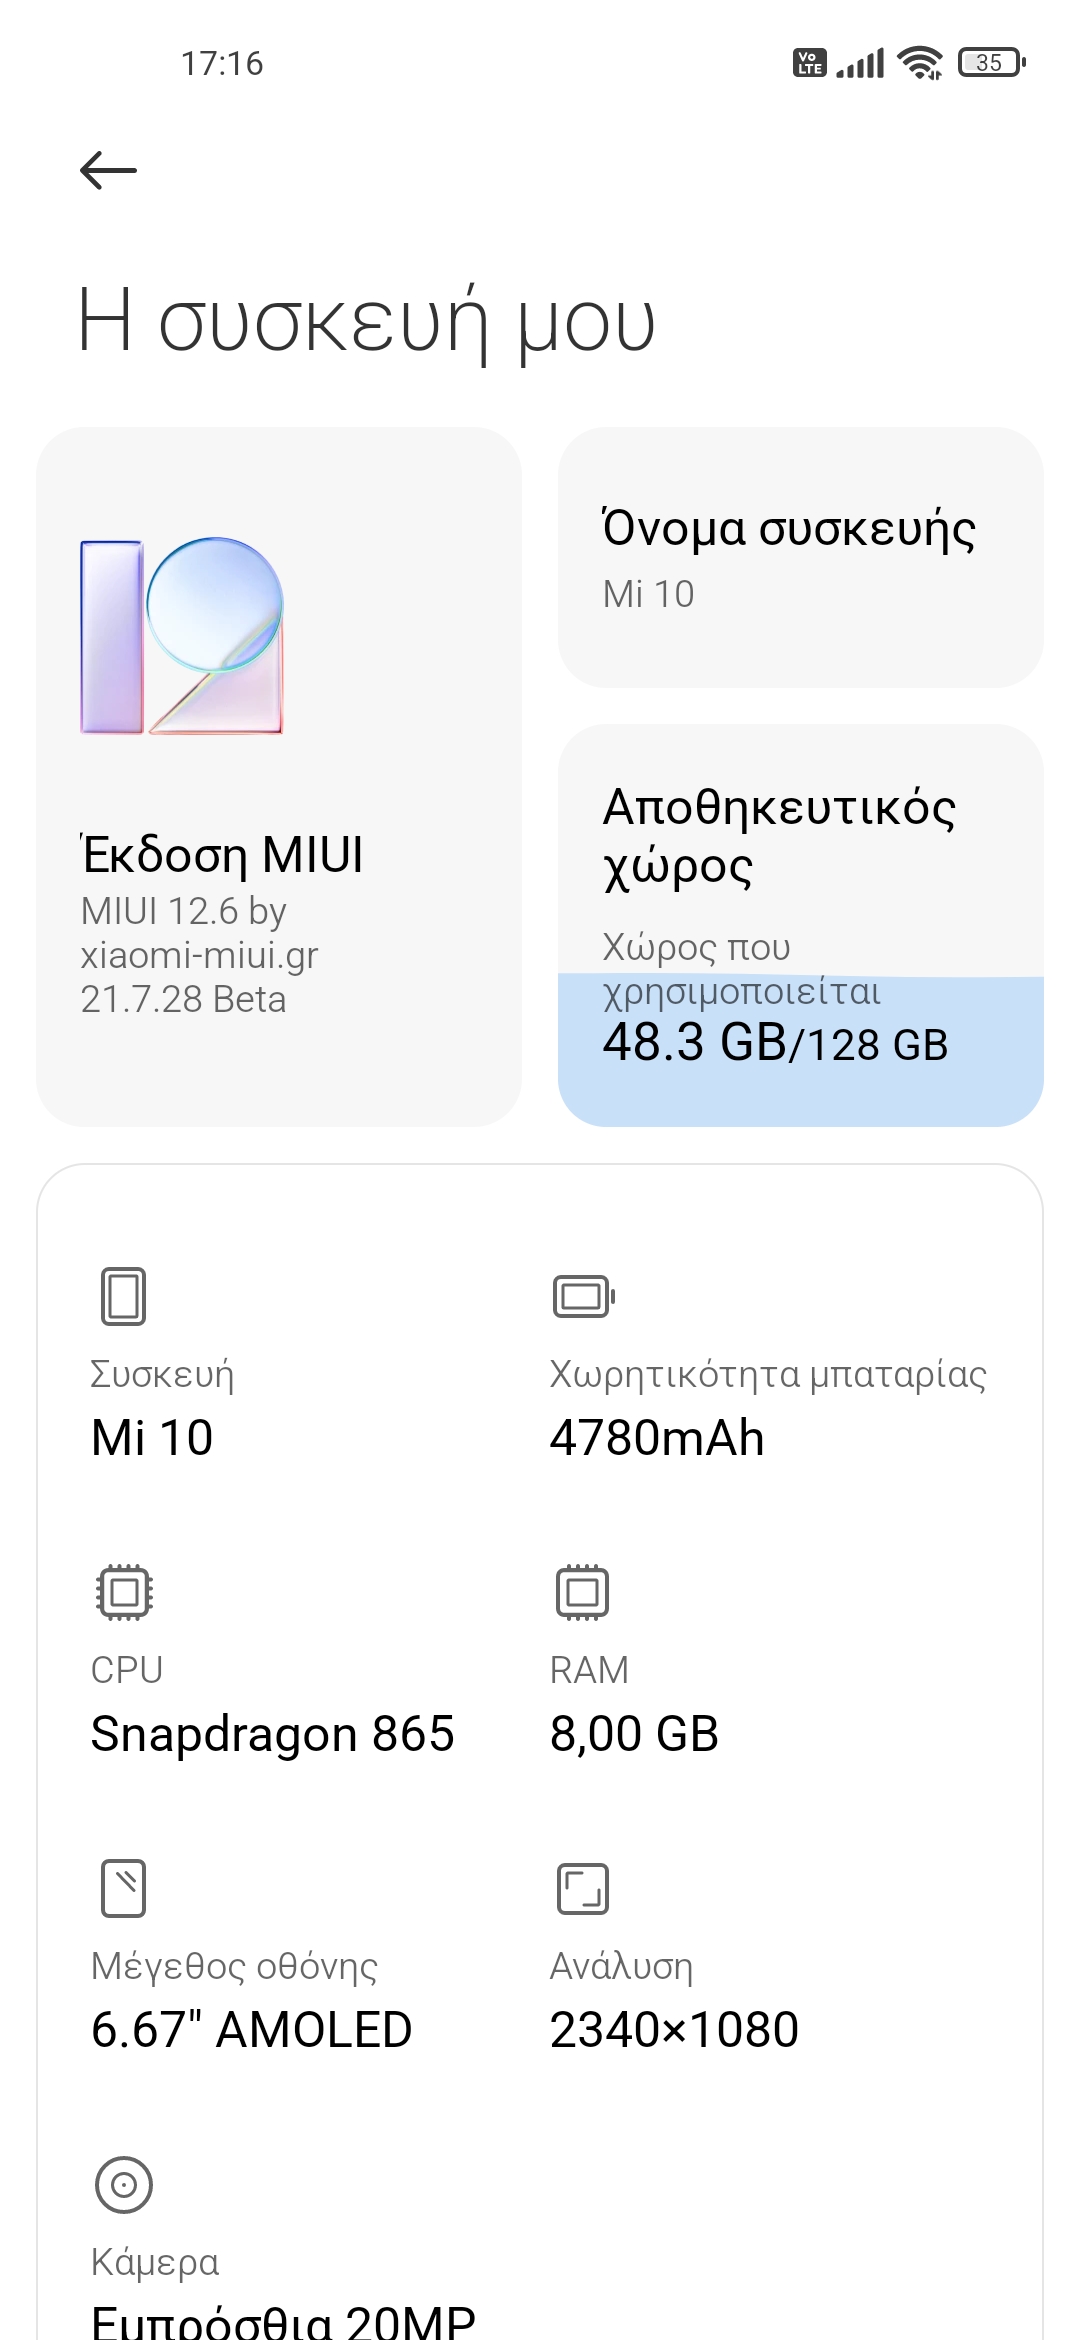Tap the resolution icon
The width and height of the screenshot is (1080, 2340).
coord(582,1888)
